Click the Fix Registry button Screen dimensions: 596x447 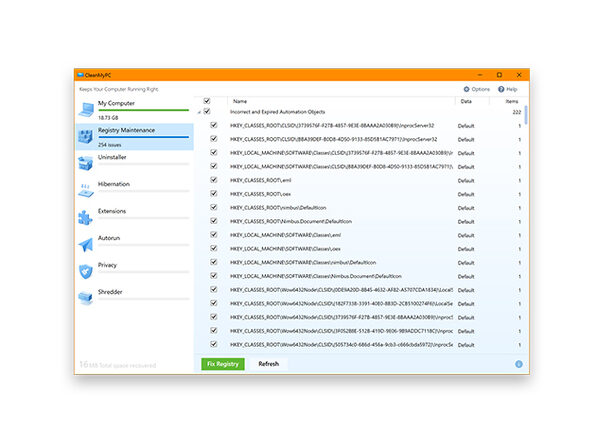click(223, 364)
